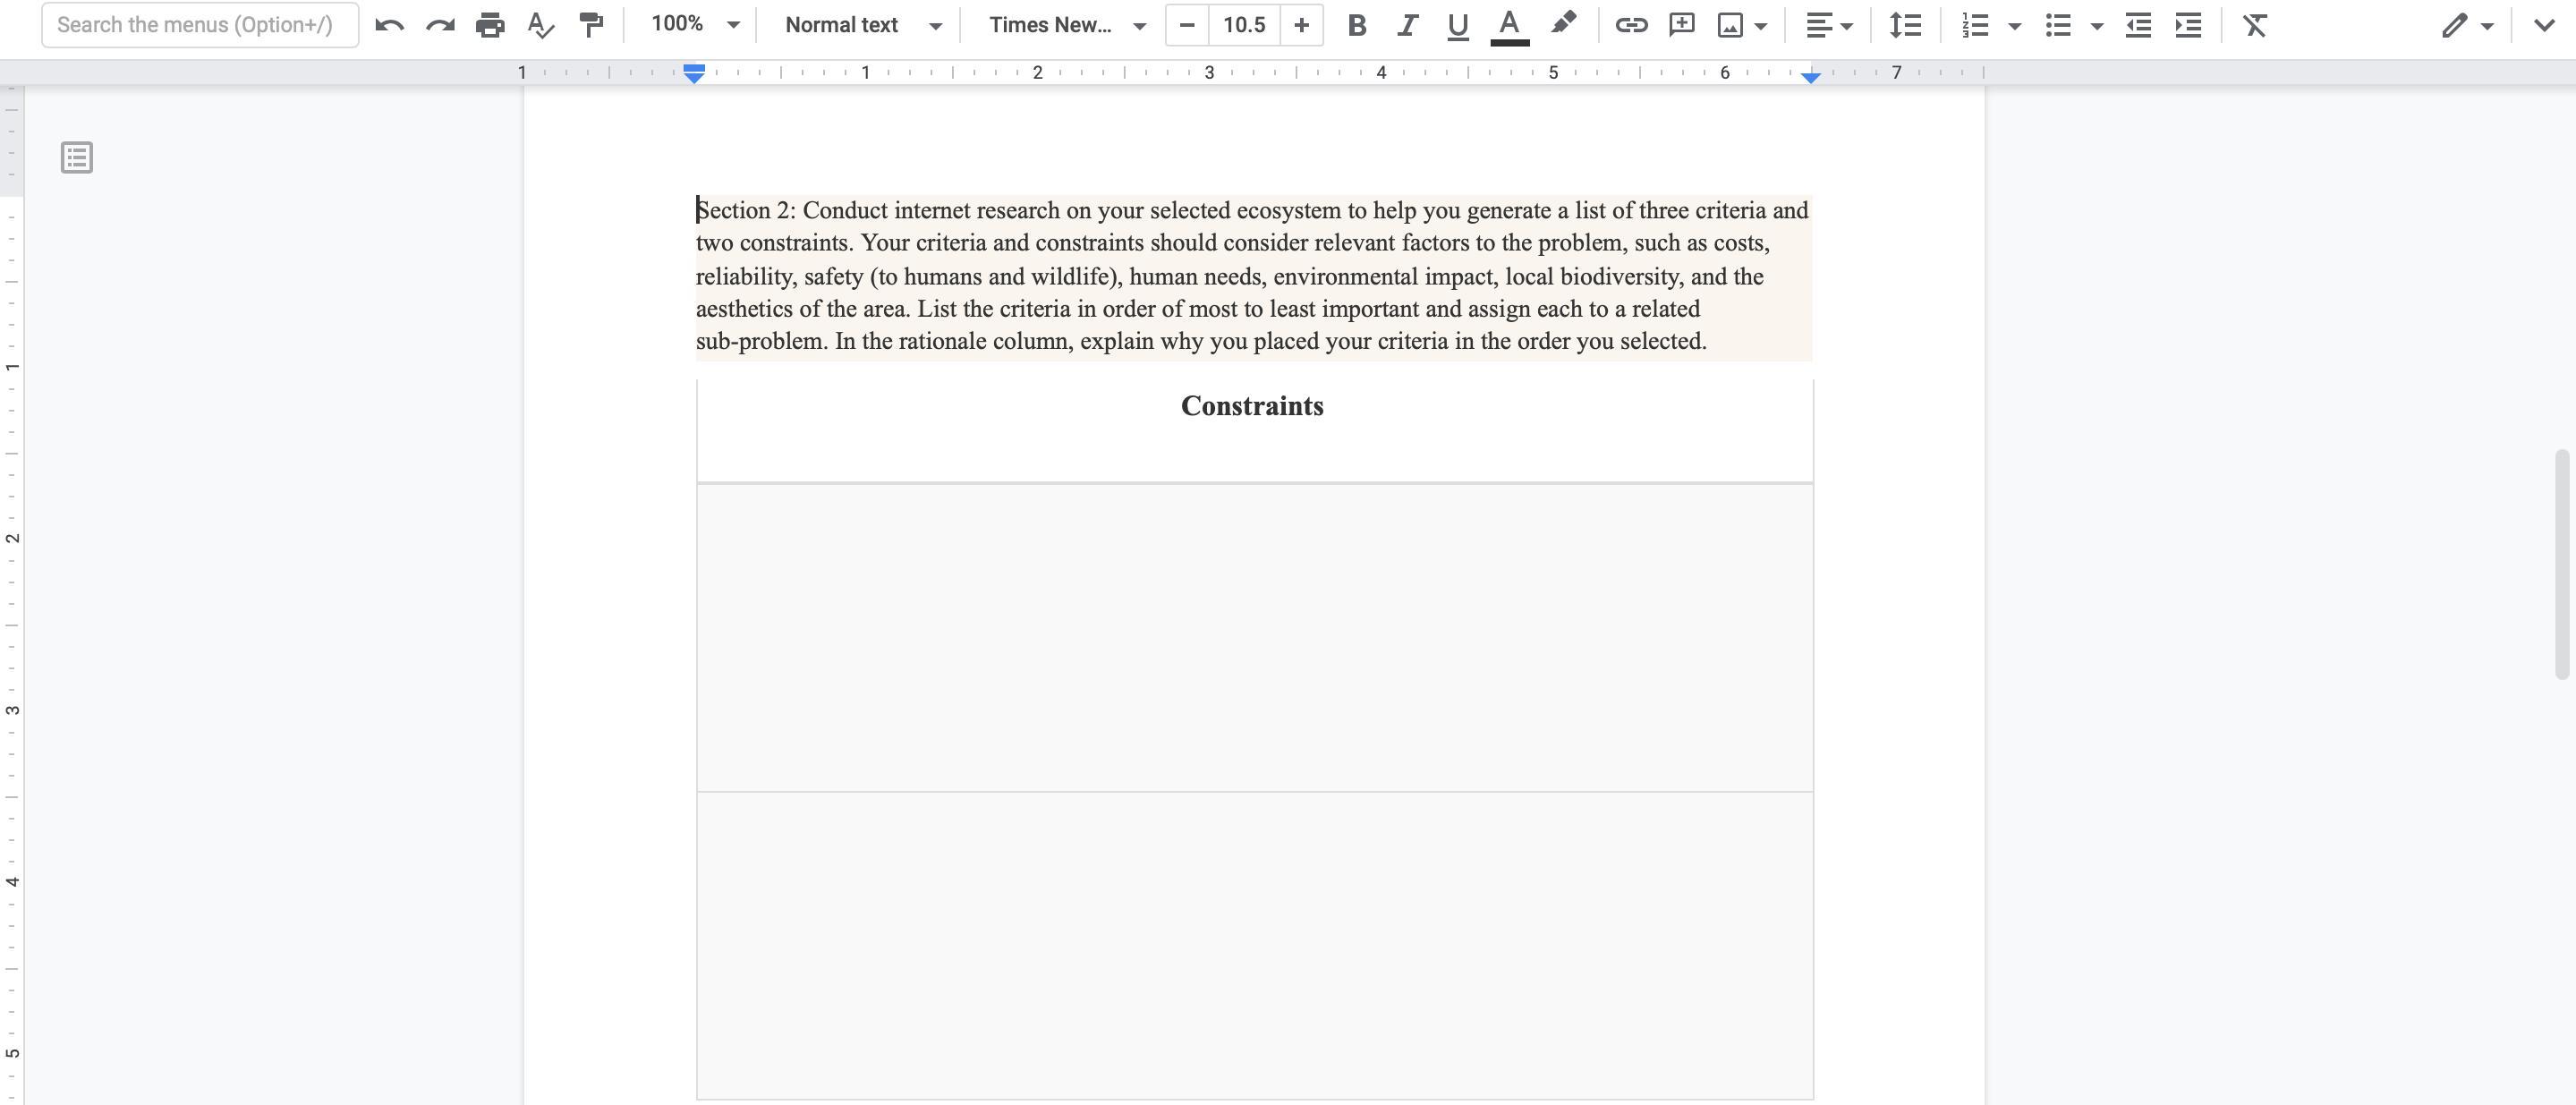
Task: Decrease font size with minus button
Action: tap(1187, 25)
